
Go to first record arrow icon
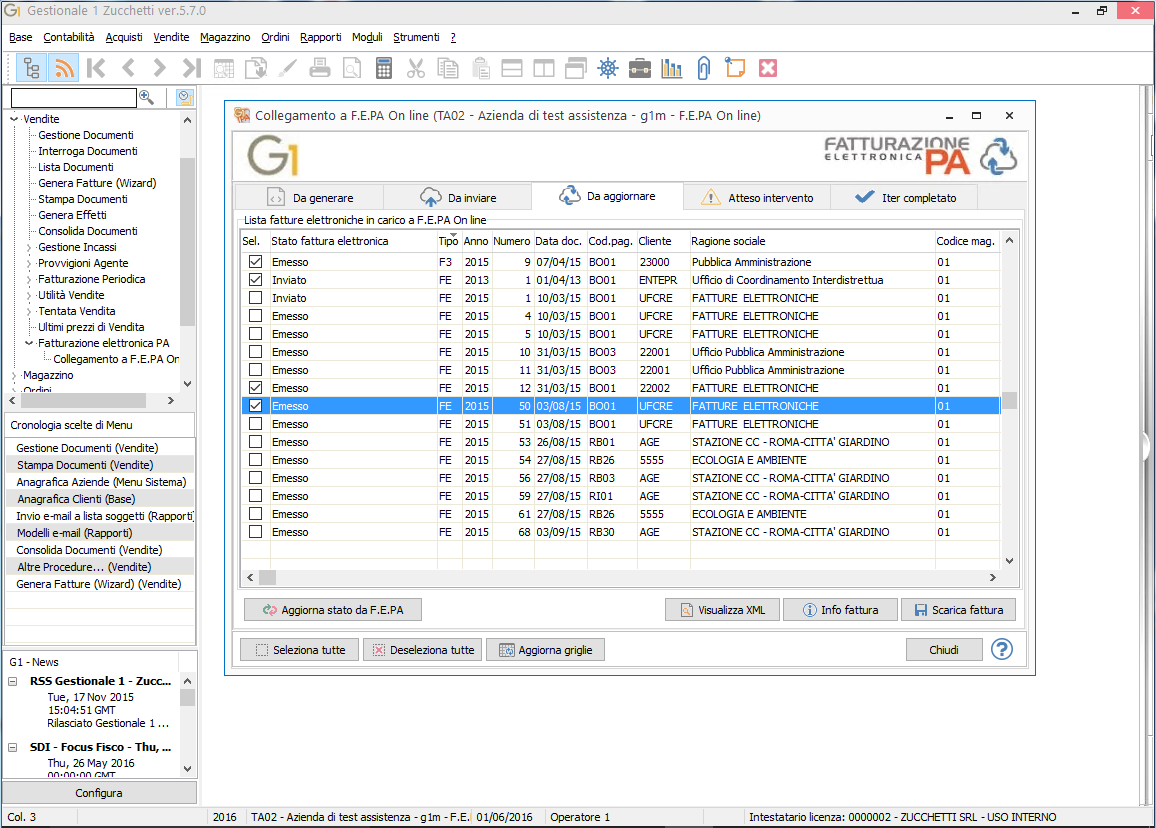pyautogui.click(x=96, y=69)
